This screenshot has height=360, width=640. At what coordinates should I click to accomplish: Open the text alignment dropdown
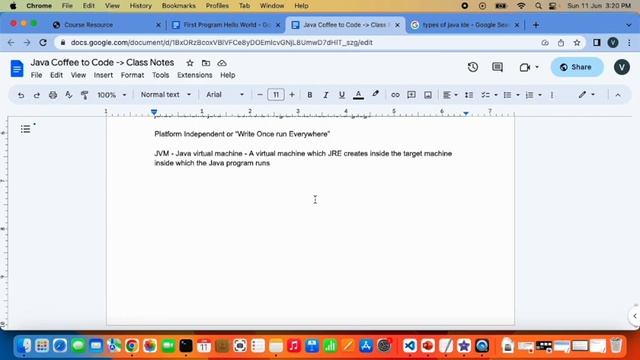click(450, 95)
